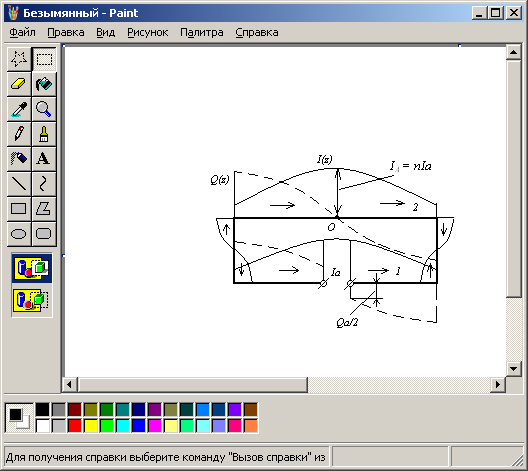This screenshot has height=471, width=528.
Task: Select the rectangular Select tool
Action: (44, 59)
